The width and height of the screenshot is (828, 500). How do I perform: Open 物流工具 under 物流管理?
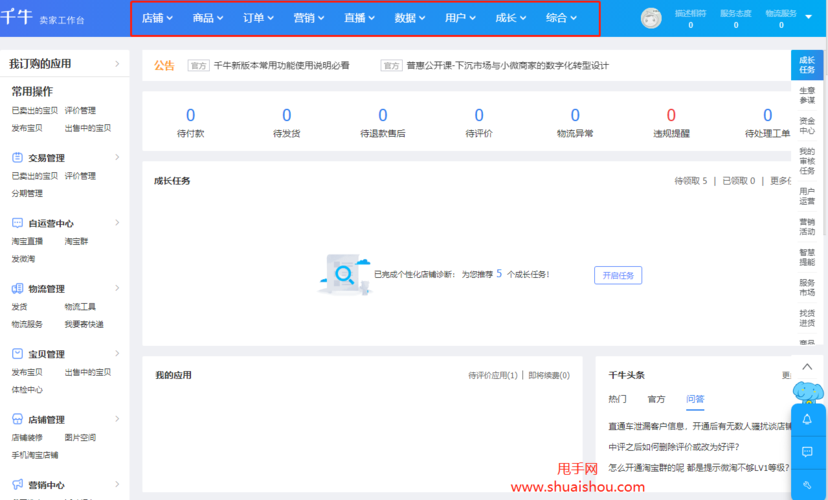click(80, 307)
